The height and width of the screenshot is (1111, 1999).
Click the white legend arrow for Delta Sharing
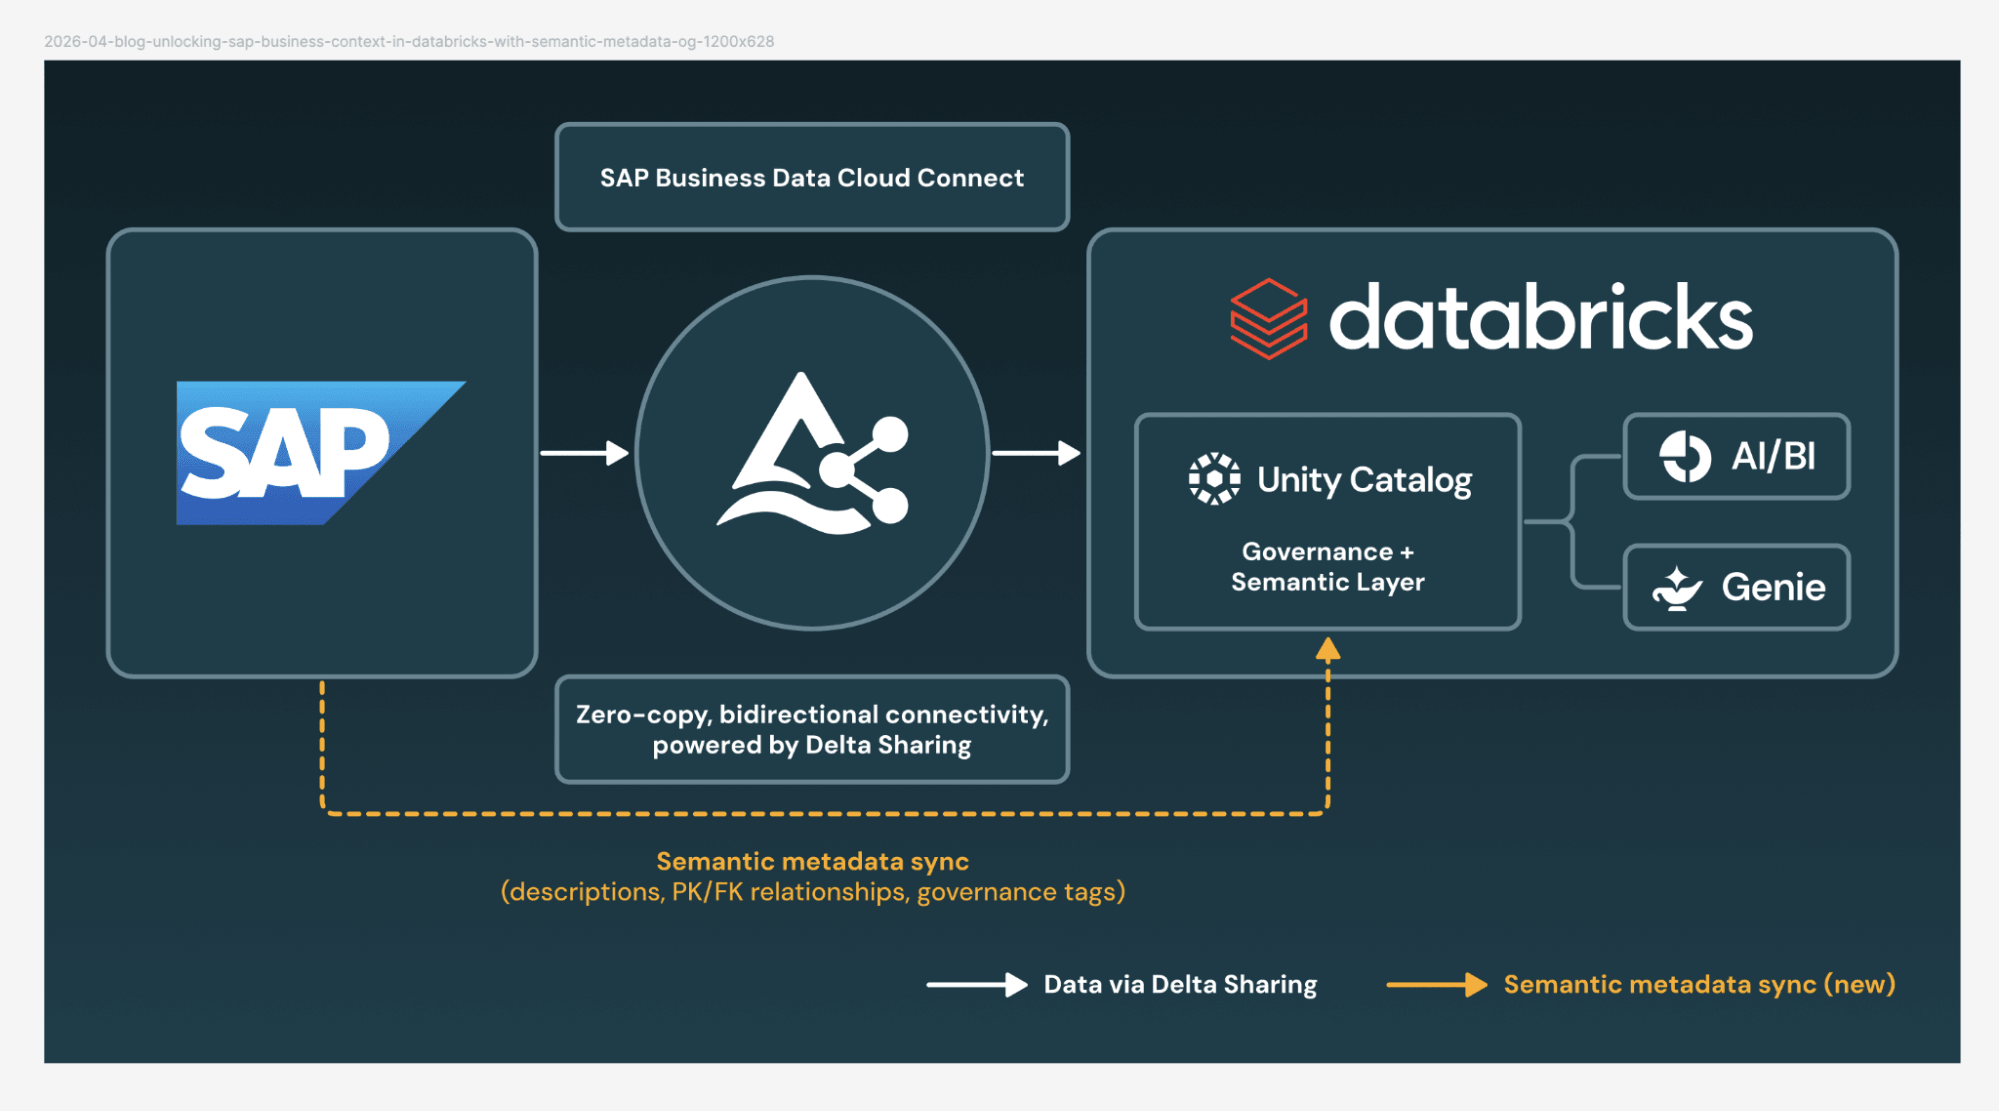[x=976, y=985]
